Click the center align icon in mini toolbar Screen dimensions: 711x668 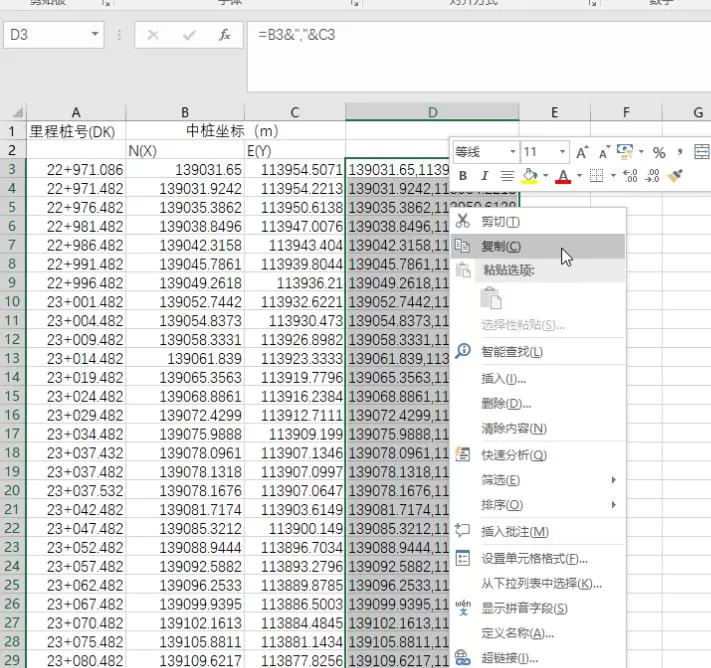pyautogui.click(x=507, y=176)
